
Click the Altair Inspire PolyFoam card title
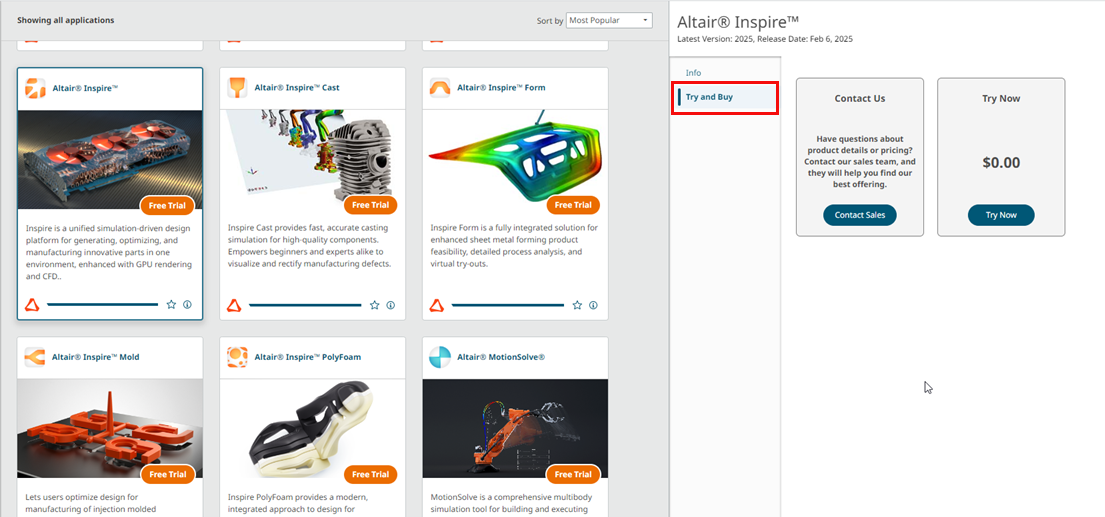point(308,357)
